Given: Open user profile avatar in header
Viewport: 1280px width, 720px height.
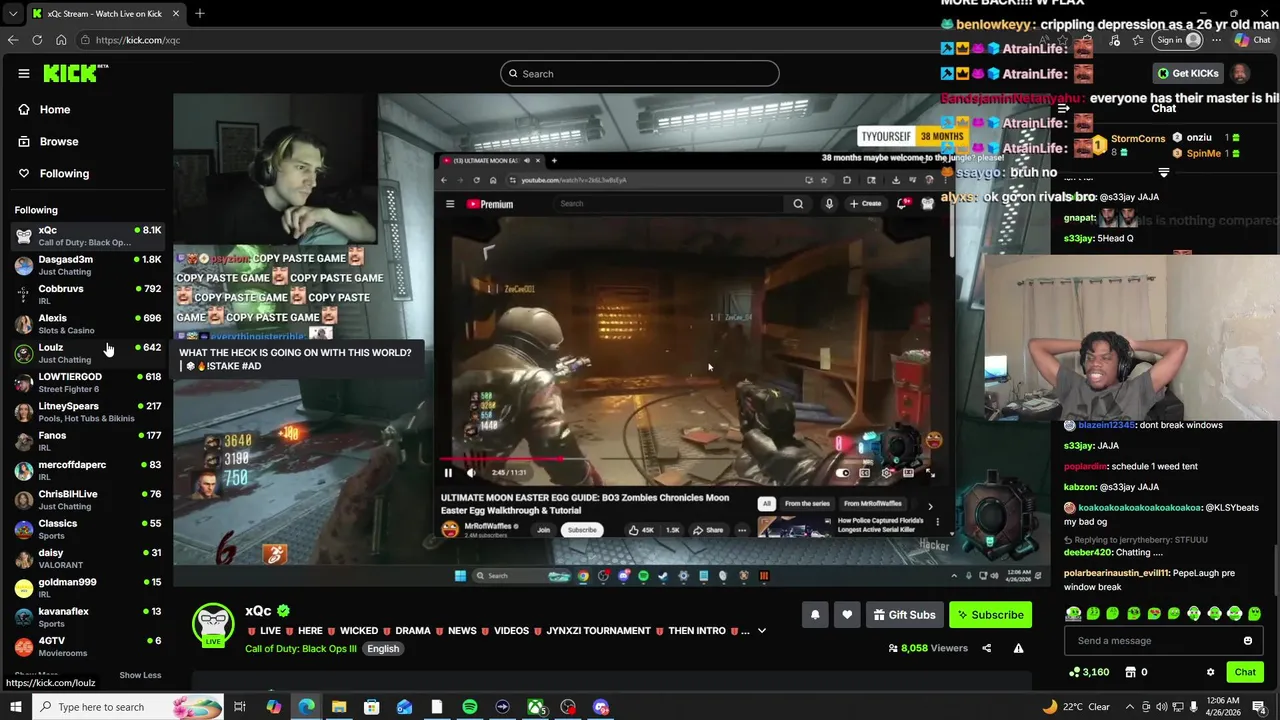Looking at the screenshot, I should (1240, 73).
